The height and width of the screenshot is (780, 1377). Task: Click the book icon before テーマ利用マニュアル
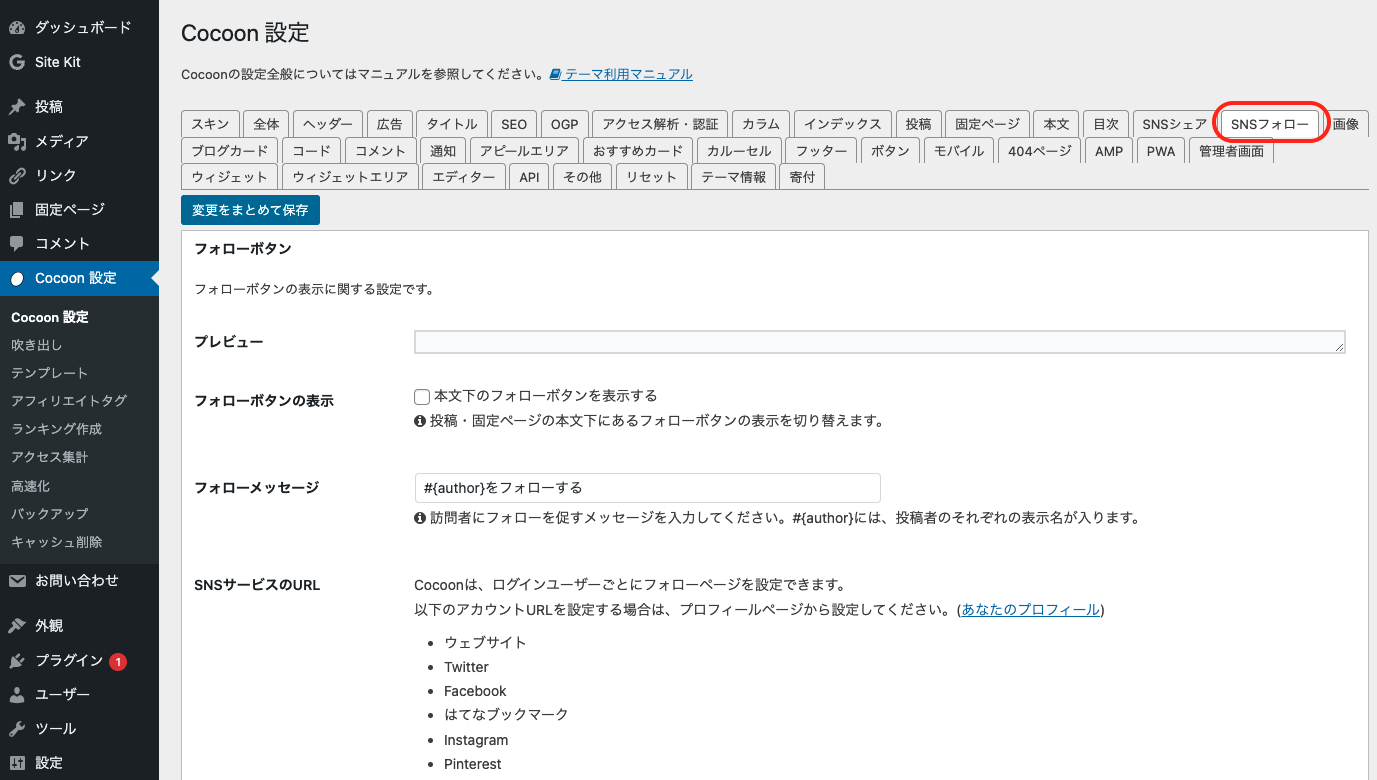tap(555, 74)
